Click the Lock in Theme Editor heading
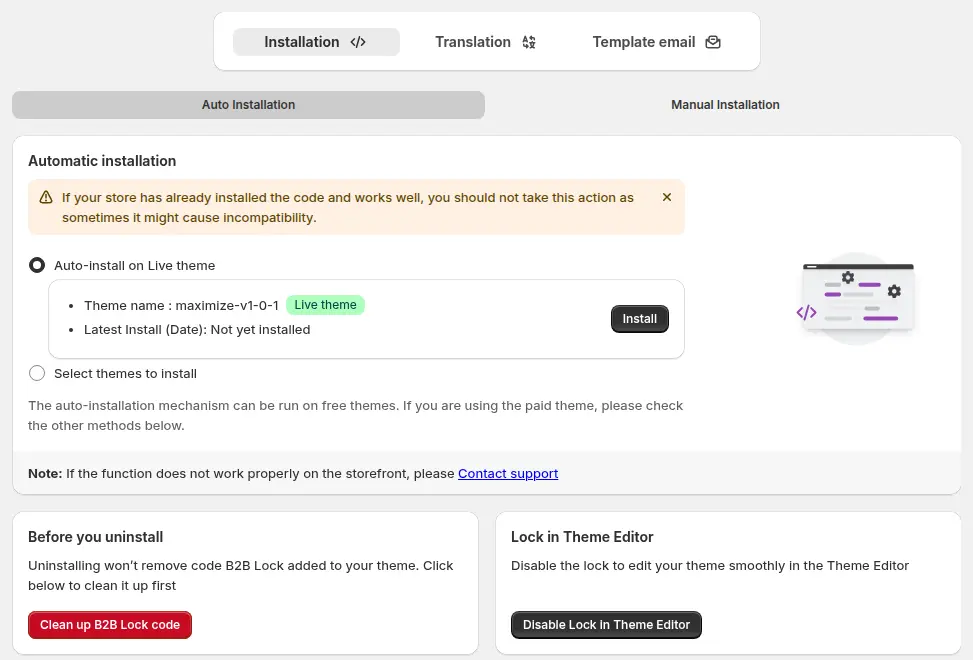 click(x=582, y=537)
